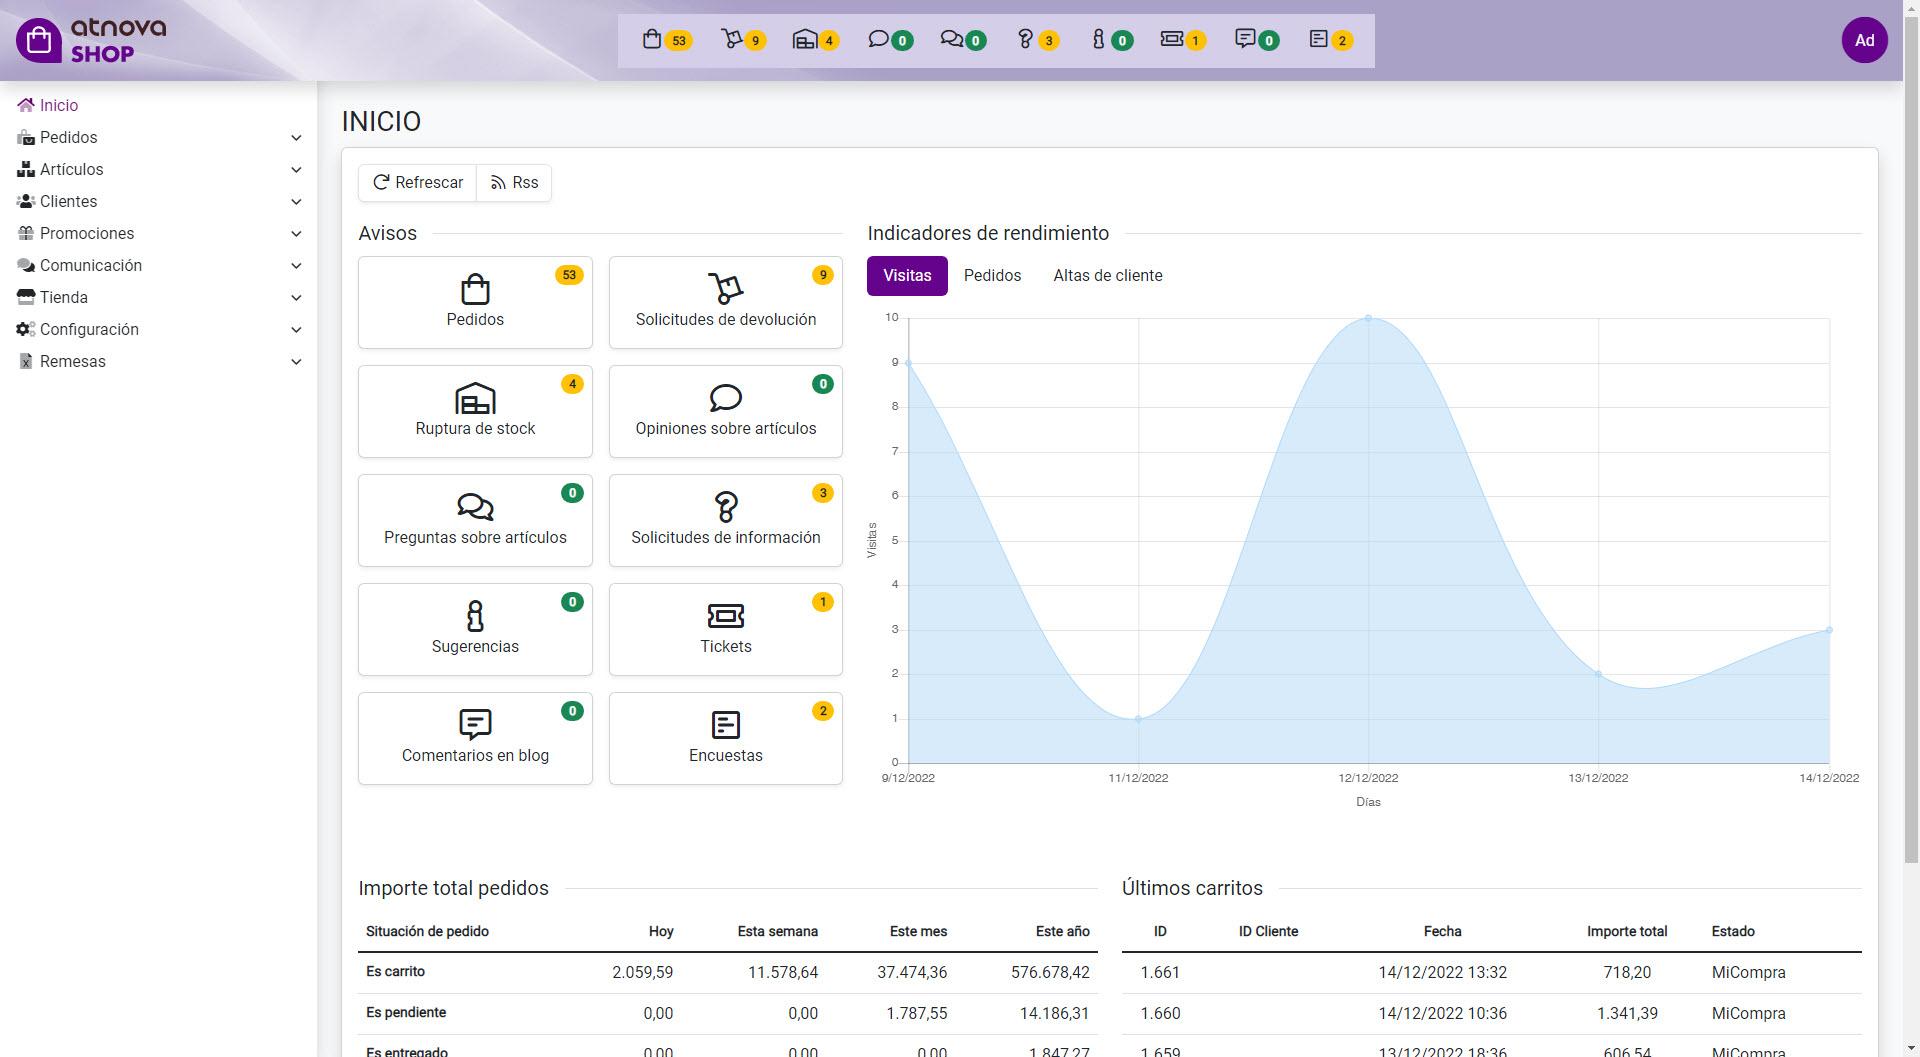Click the 14/12/2022 10:36 date cell
The height and width of the screenshot is (1057, 1920).
(x=1442, y=1013)
